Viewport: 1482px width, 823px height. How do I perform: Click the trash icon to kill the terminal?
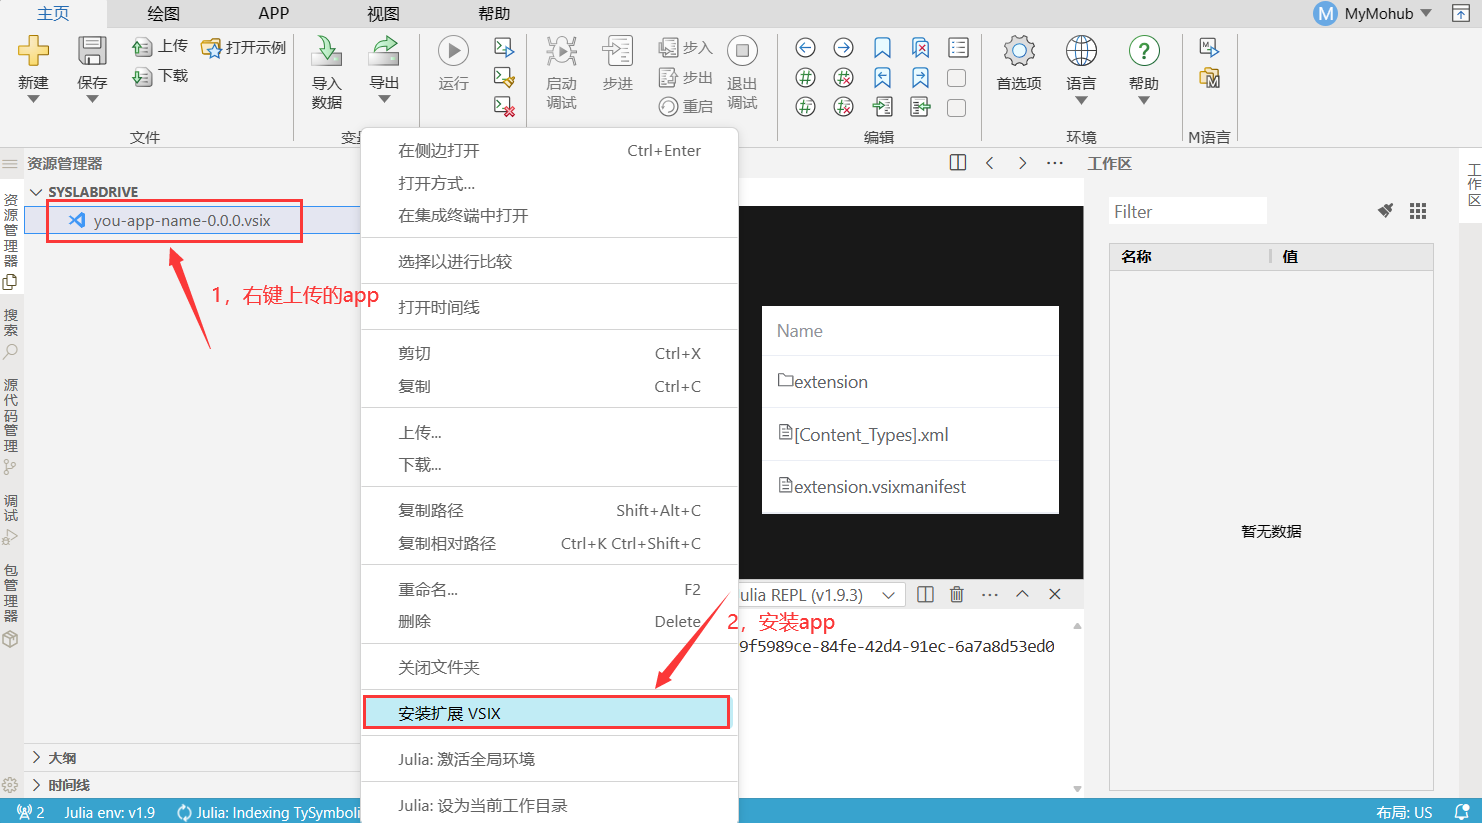tap(956, 594)
